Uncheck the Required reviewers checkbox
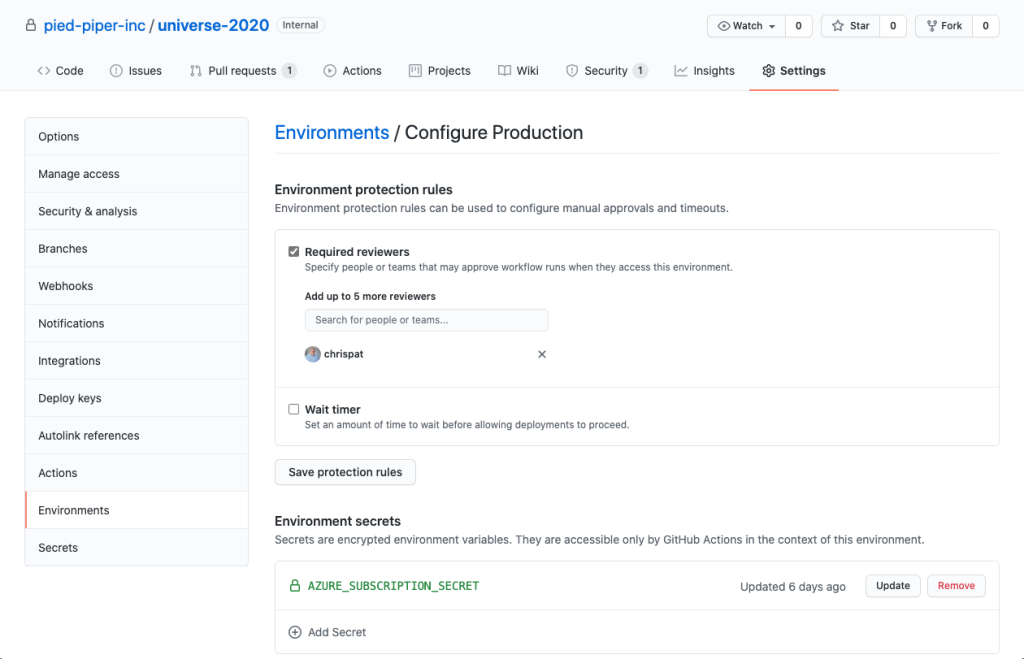The image size is (1024, 659). click(294, 252)
